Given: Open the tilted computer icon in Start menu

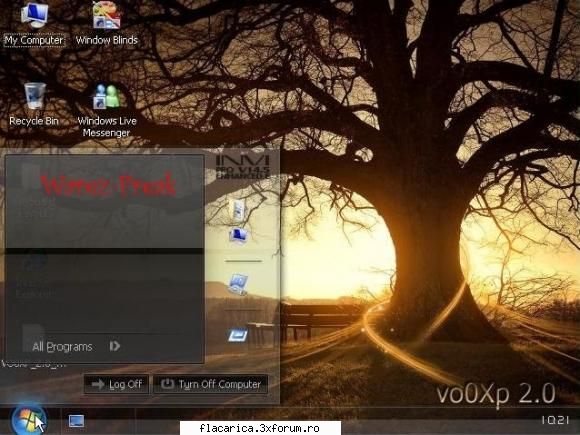Looking at the screenshot, I should (x=238, y=284).
